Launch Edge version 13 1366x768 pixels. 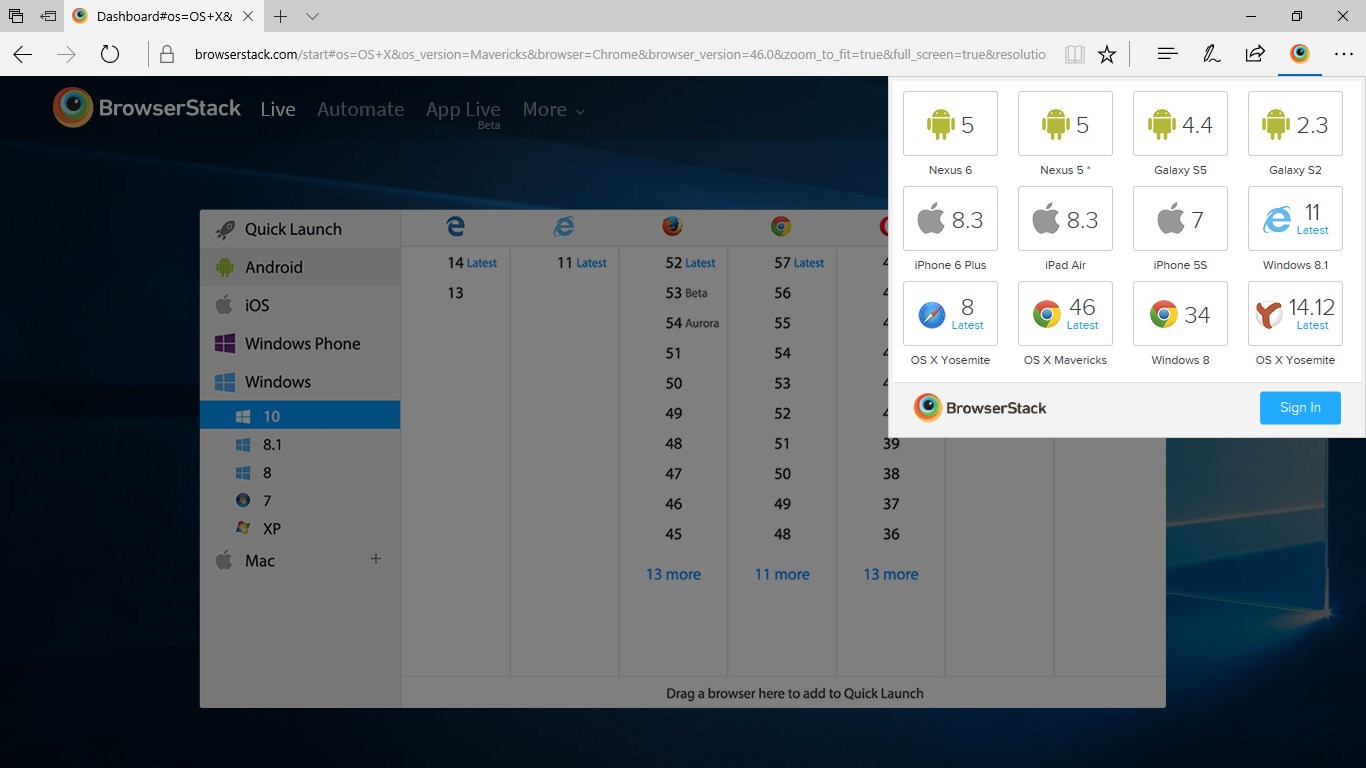[455, 293]
